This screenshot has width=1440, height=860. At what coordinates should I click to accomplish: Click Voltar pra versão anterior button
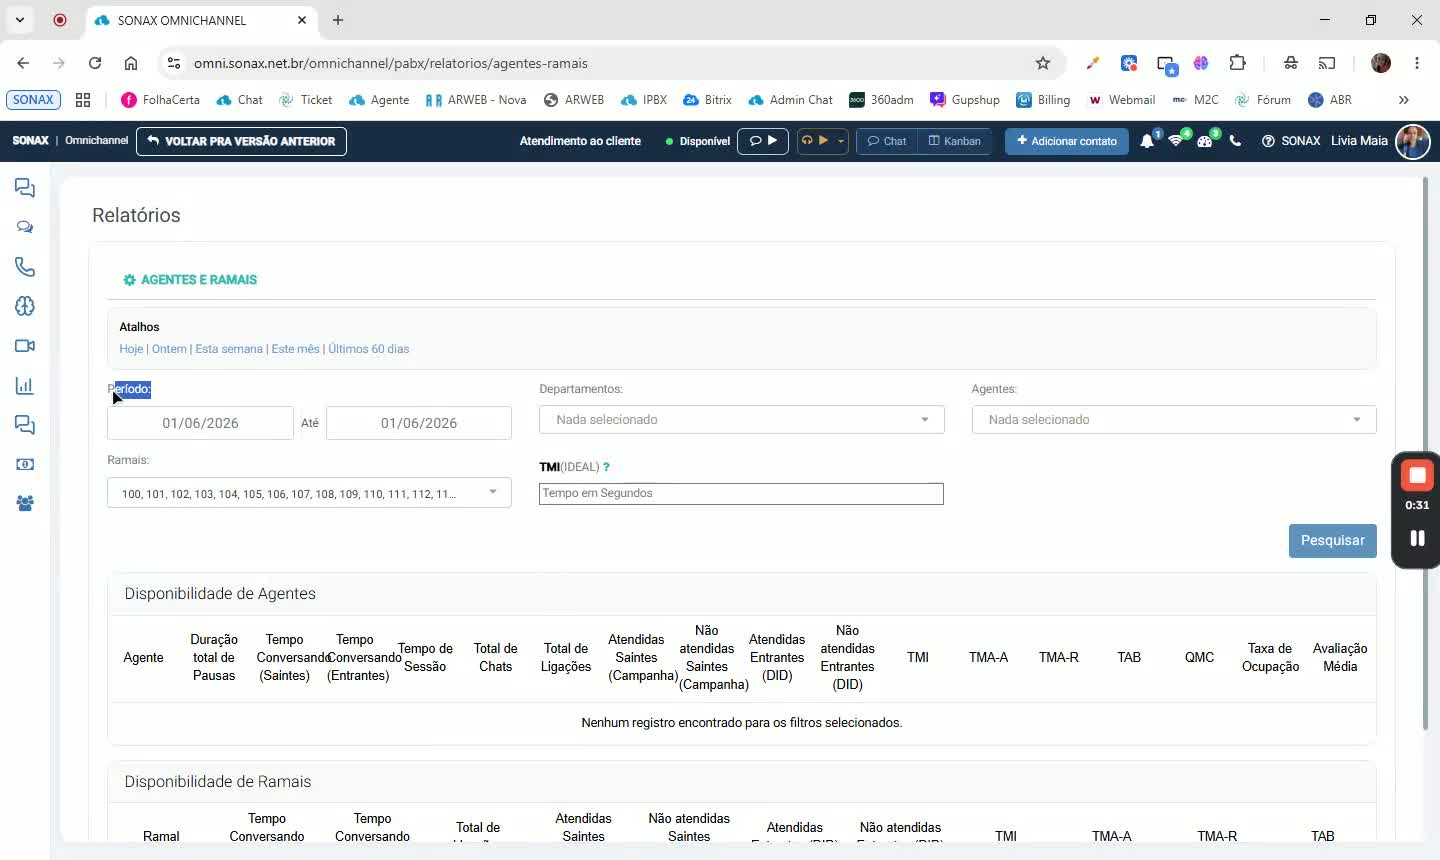(241, 141)
